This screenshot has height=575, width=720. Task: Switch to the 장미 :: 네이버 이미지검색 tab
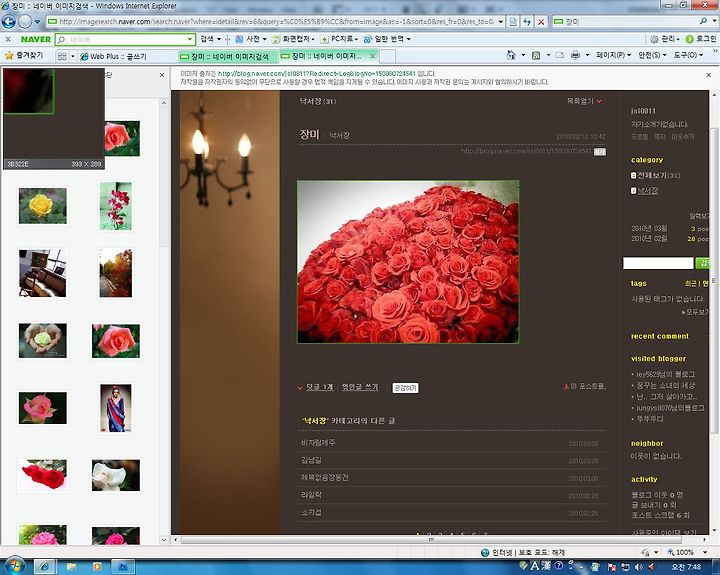pyautogui.click(x=228, y=56)
